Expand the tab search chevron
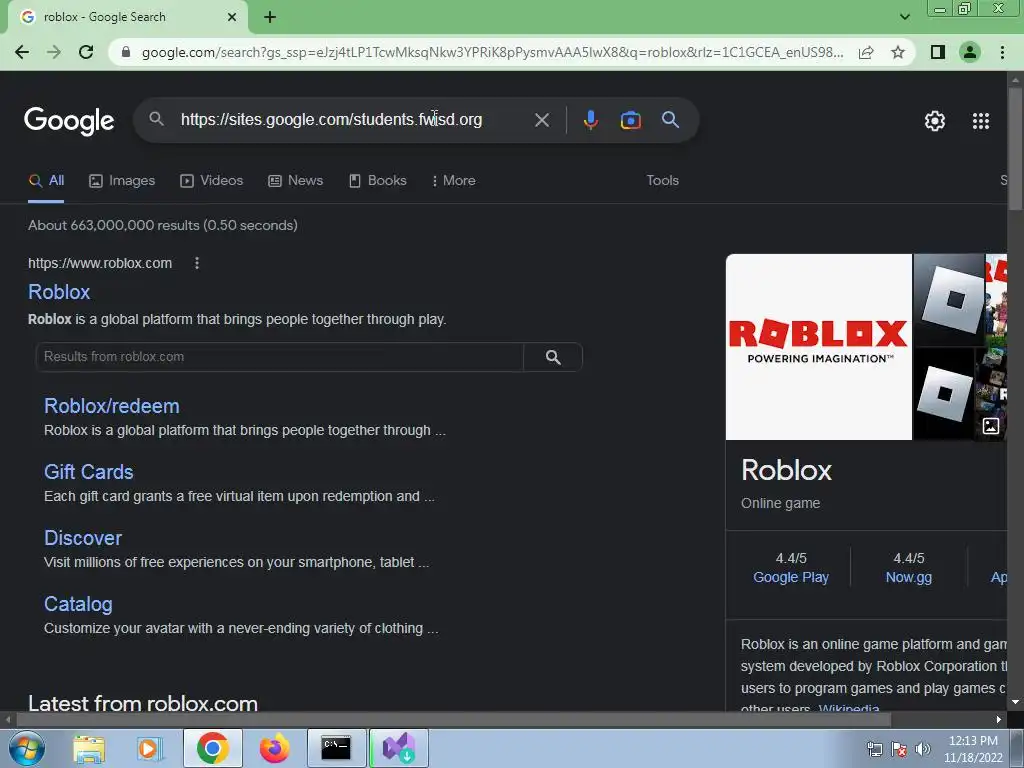 pos(904,17)
